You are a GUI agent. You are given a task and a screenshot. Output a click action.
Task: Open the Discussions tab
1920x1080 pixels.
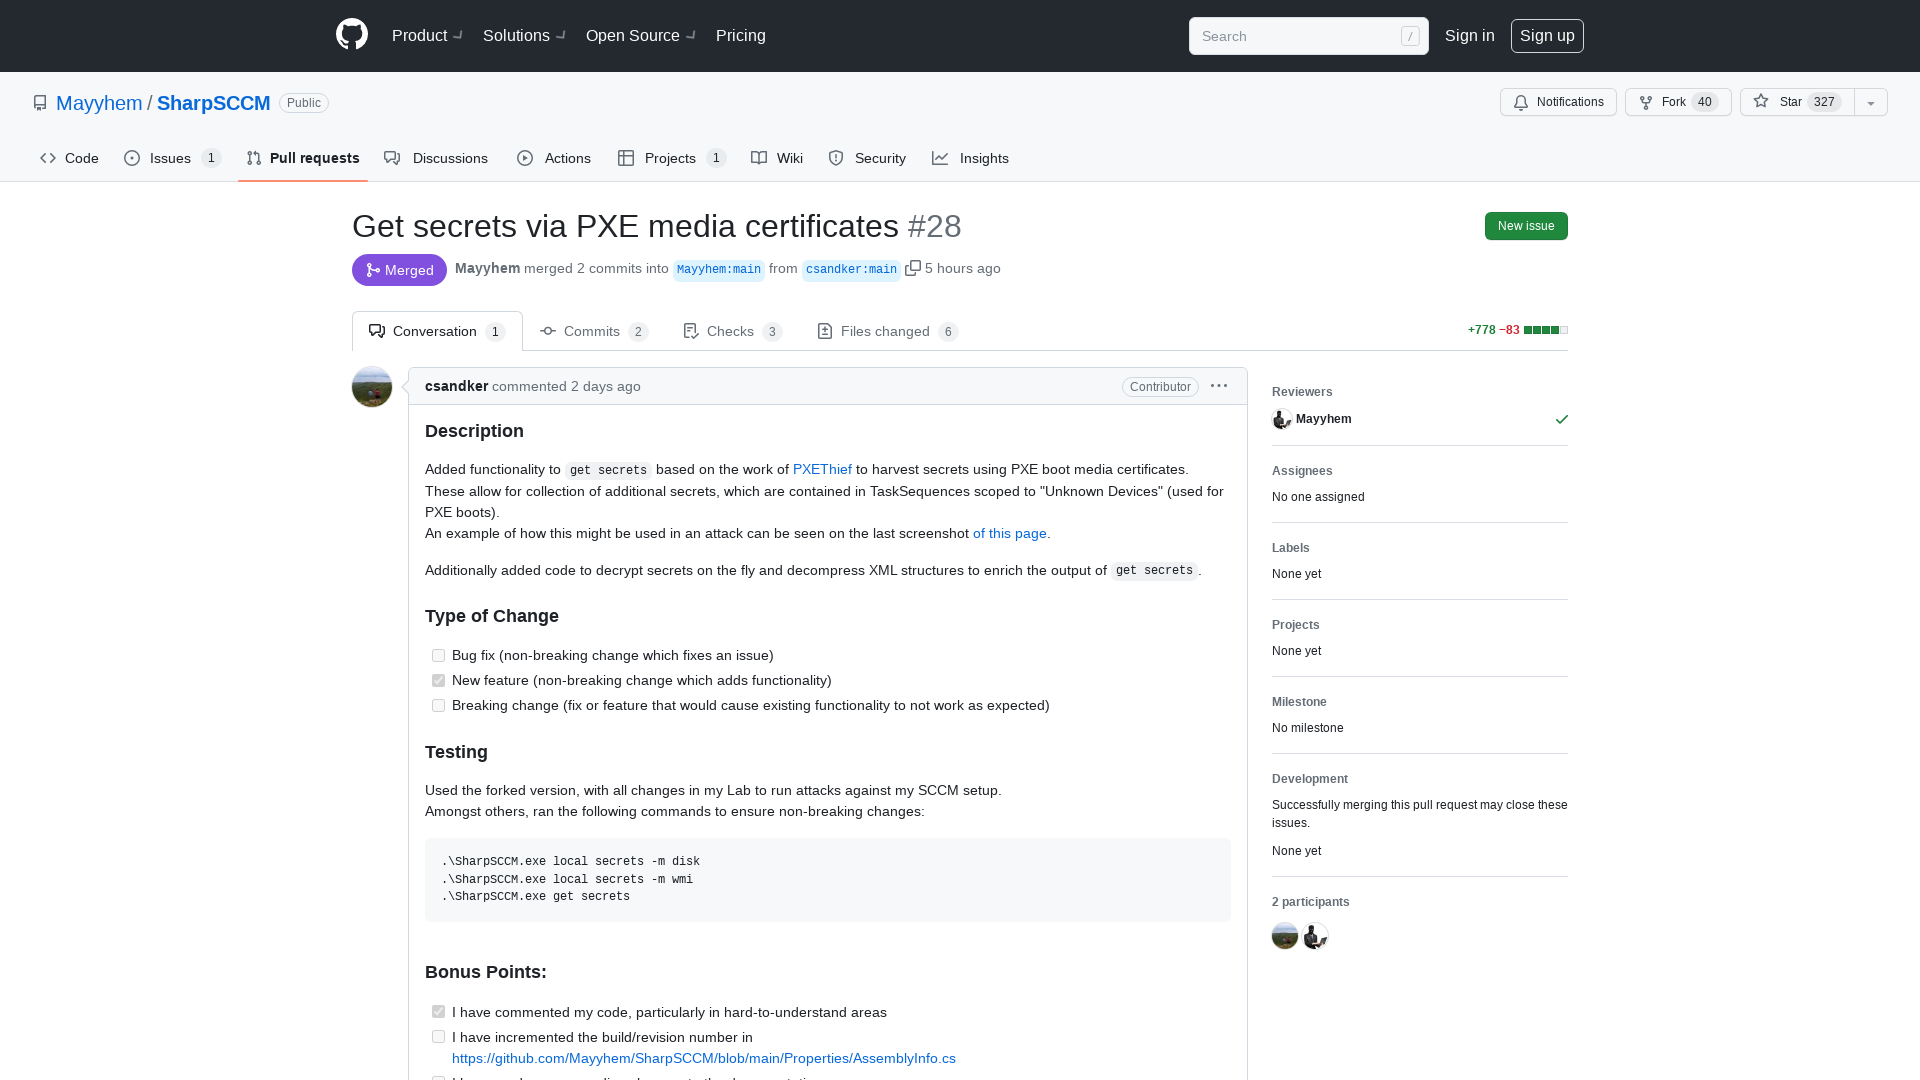(x=436, y=158)
